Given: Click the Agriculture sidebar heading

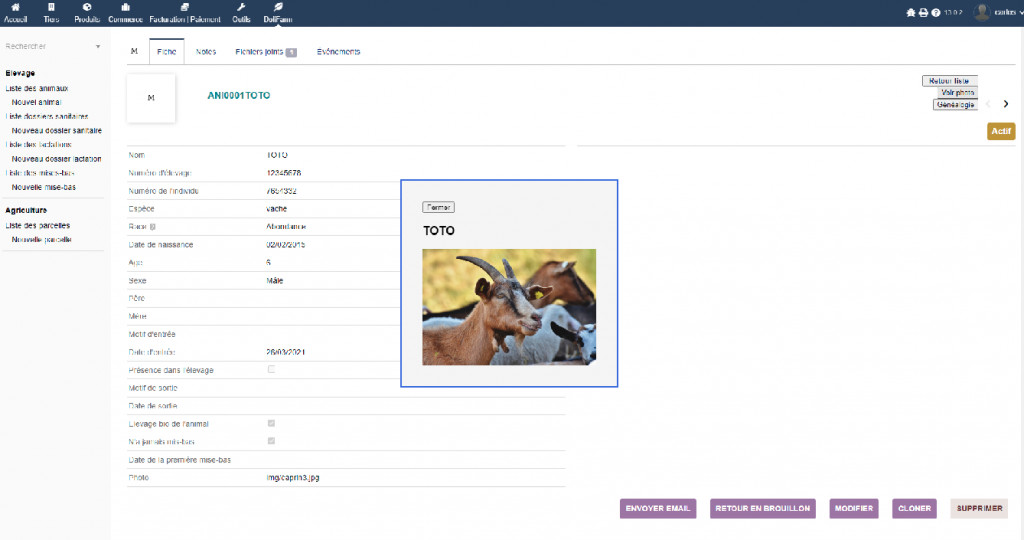Looking at the screenshot, I should (x=26, y=210).
